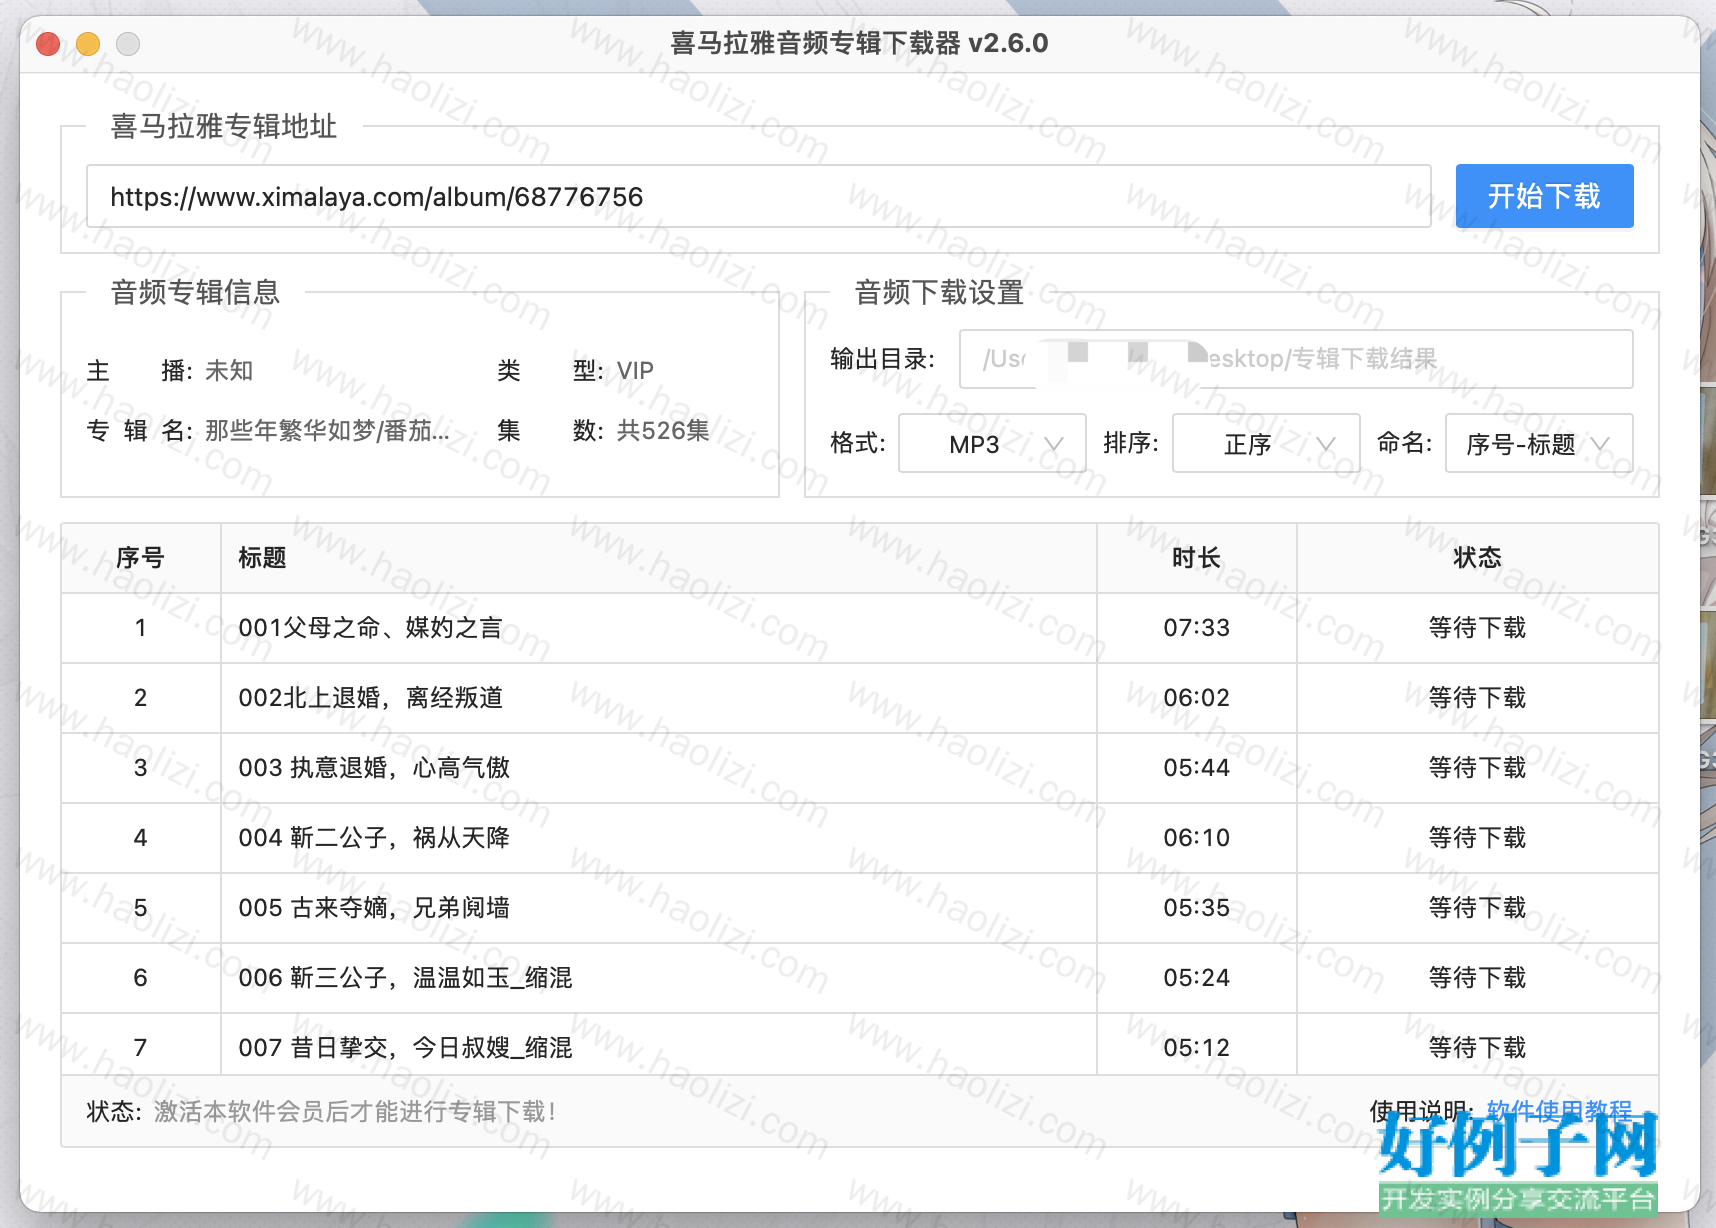Click the 开始下载 button
The width and height of the screenshot is (1716, 1228).
click(1544, 196)
